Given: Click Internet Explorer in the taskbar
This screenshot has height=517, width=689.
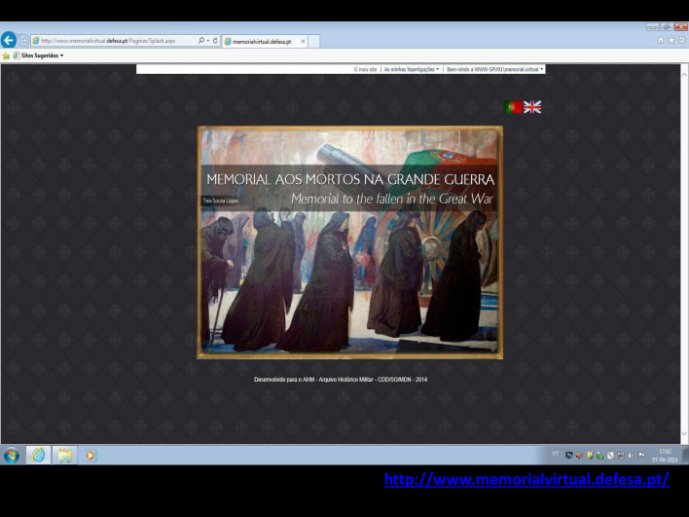Looking at the screenshot, I should pyautogui.click(x=38, y=455).
